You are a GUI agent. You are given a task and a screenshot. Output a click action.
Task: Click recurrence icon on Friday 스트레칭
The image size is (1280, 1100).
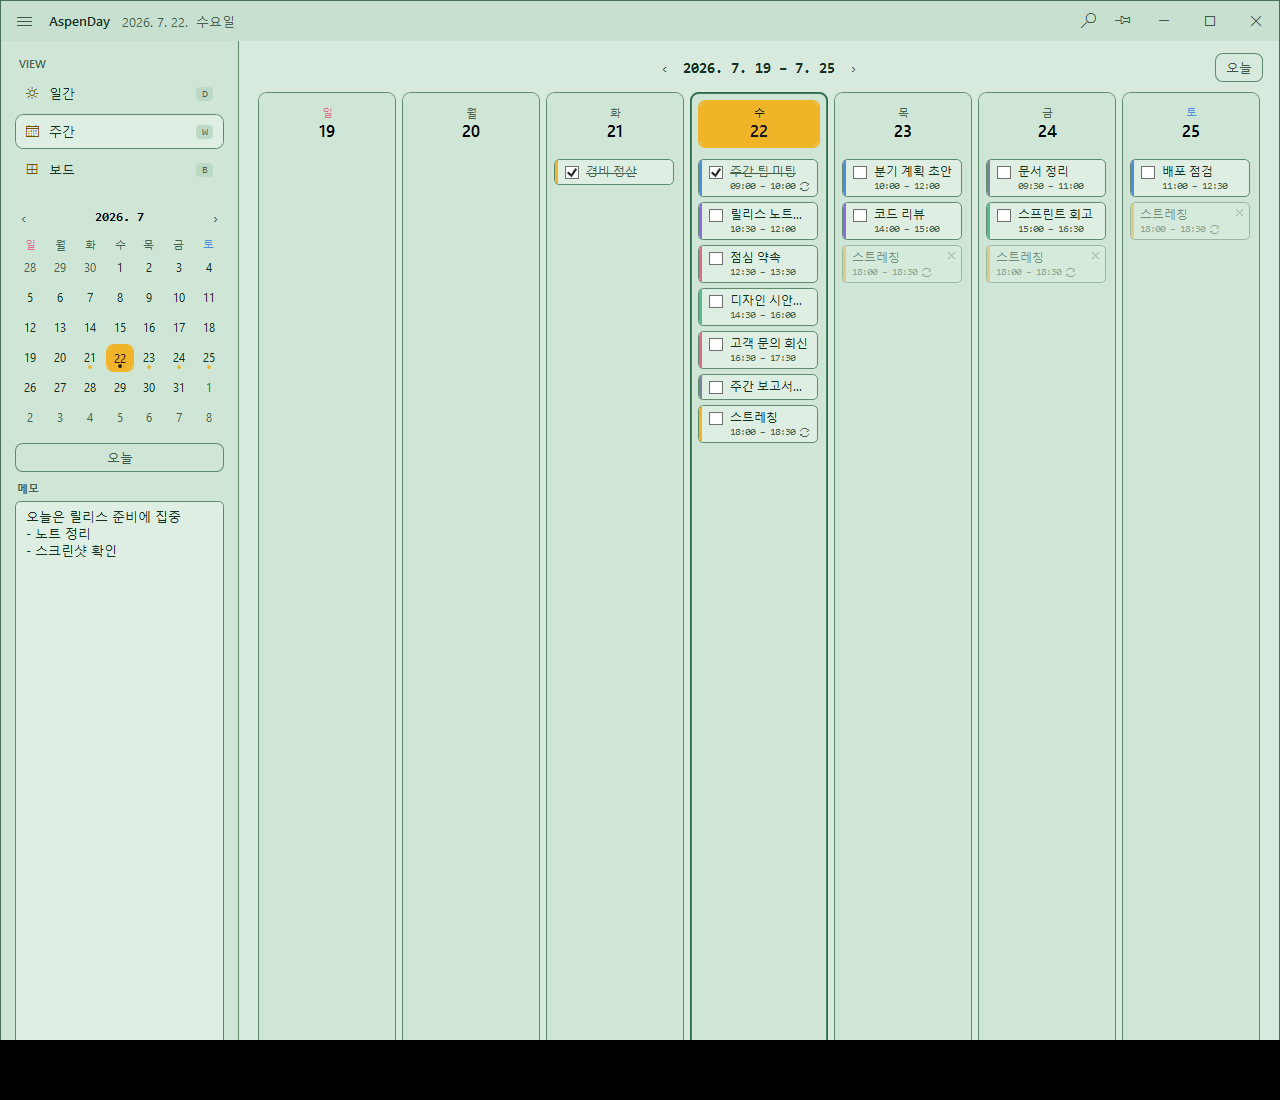pos(1071,273)
